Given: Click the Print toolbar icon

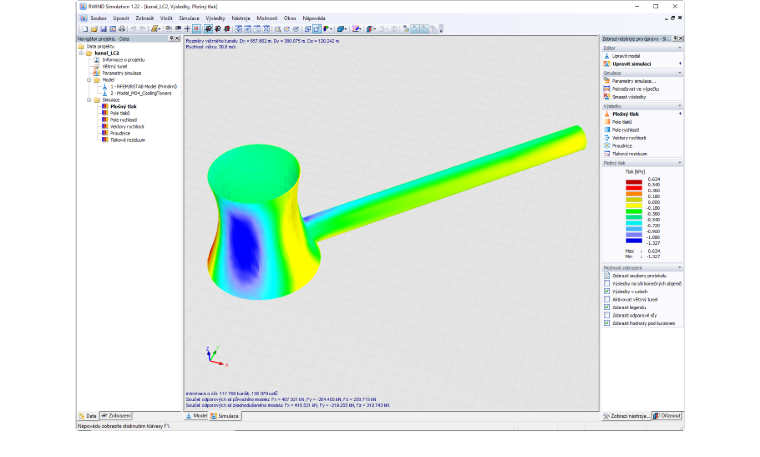Looking at the screenshot, I should click(x=122, y=29).
